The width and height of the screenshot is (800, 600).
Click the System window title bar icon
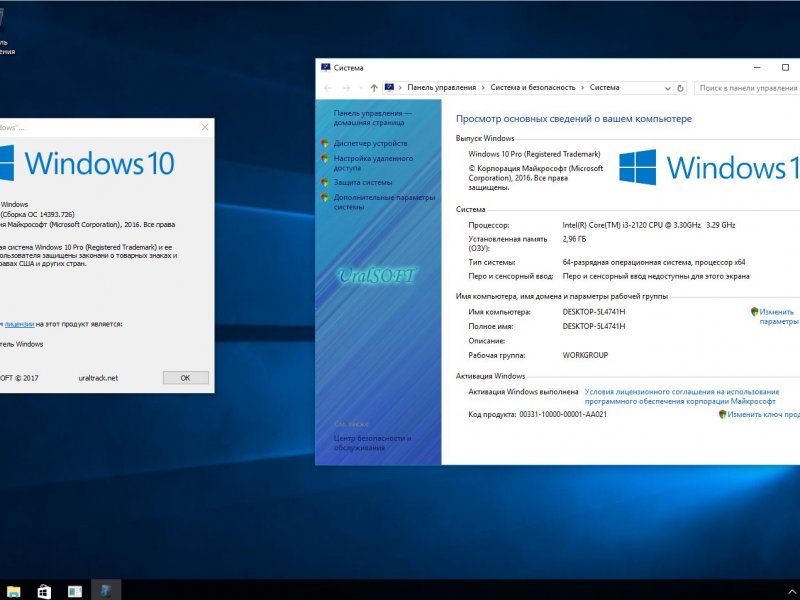click(x=326, y=67)
